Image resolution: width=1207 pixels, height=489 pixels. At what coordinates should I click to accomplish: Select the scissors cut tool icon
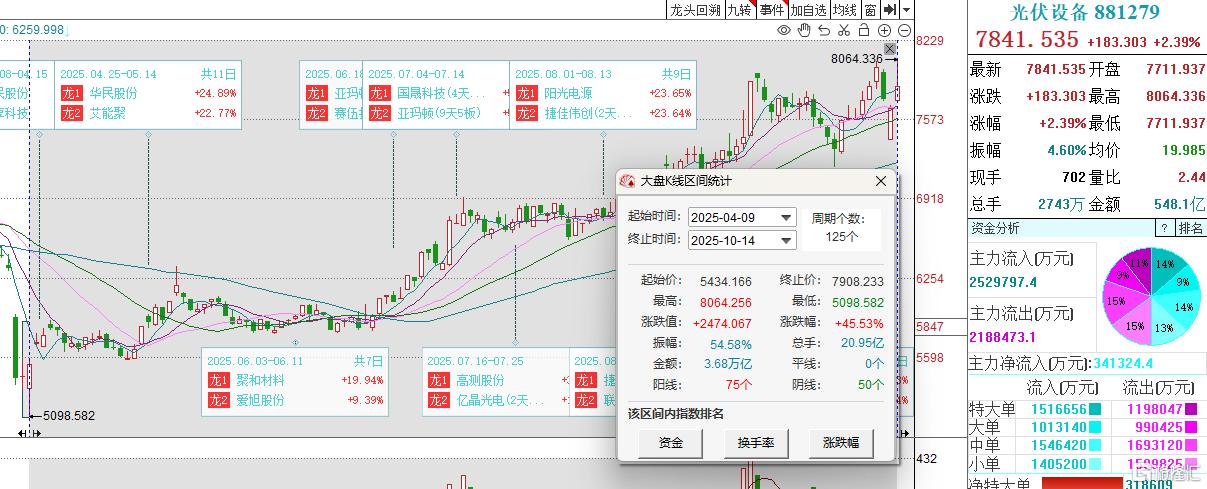click(x=844, y=31)
